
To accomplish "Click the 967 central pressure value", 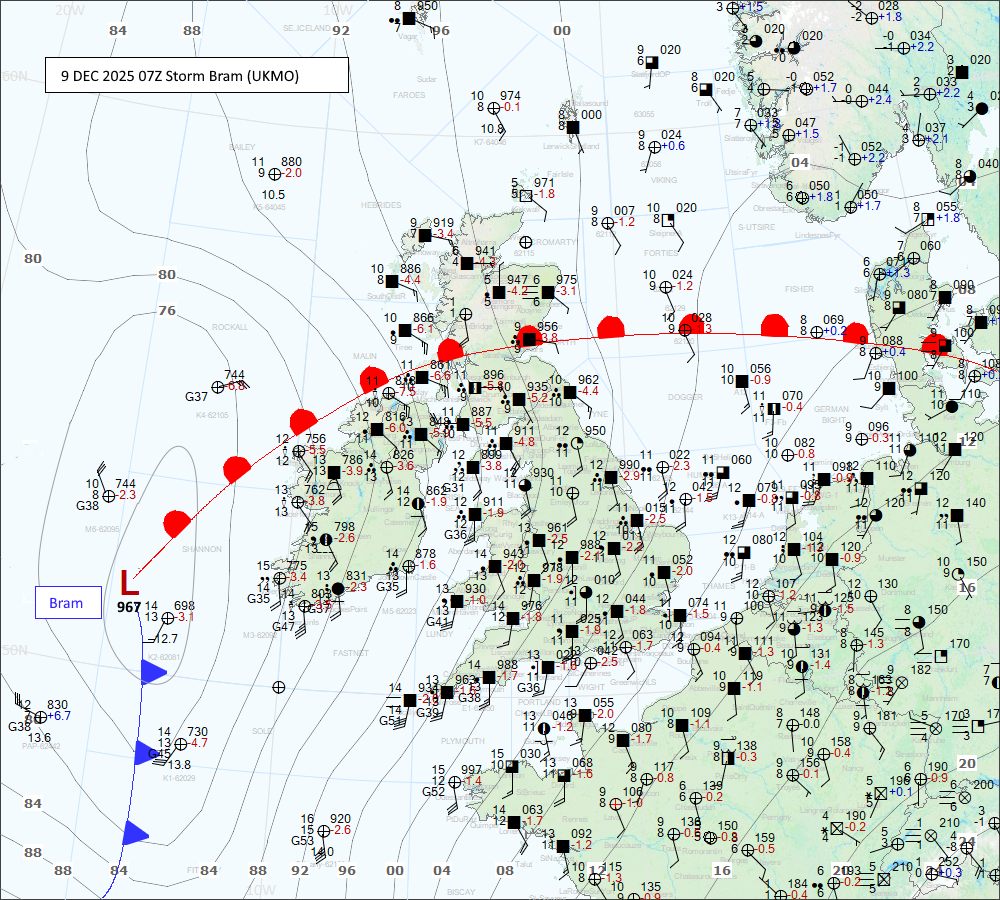I will (128, 607).
